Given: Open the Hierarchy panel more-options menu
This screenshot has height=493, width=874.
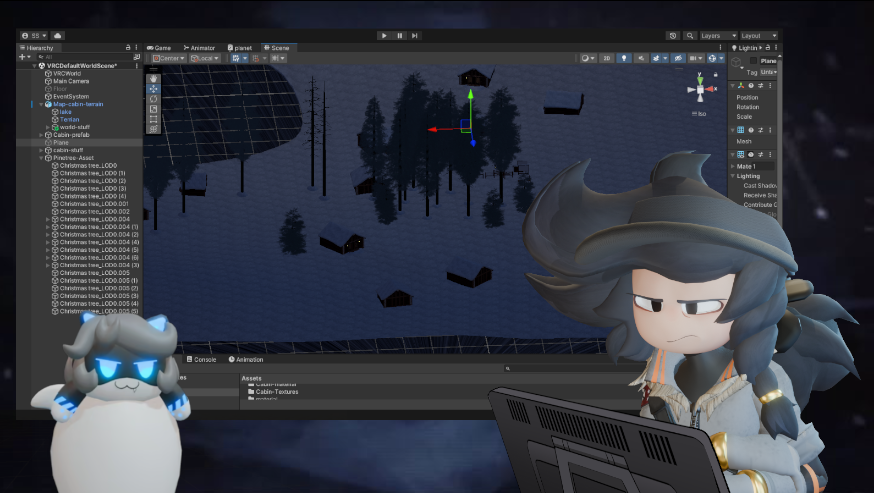Looking at the screenshot, I should click(137, 47).
